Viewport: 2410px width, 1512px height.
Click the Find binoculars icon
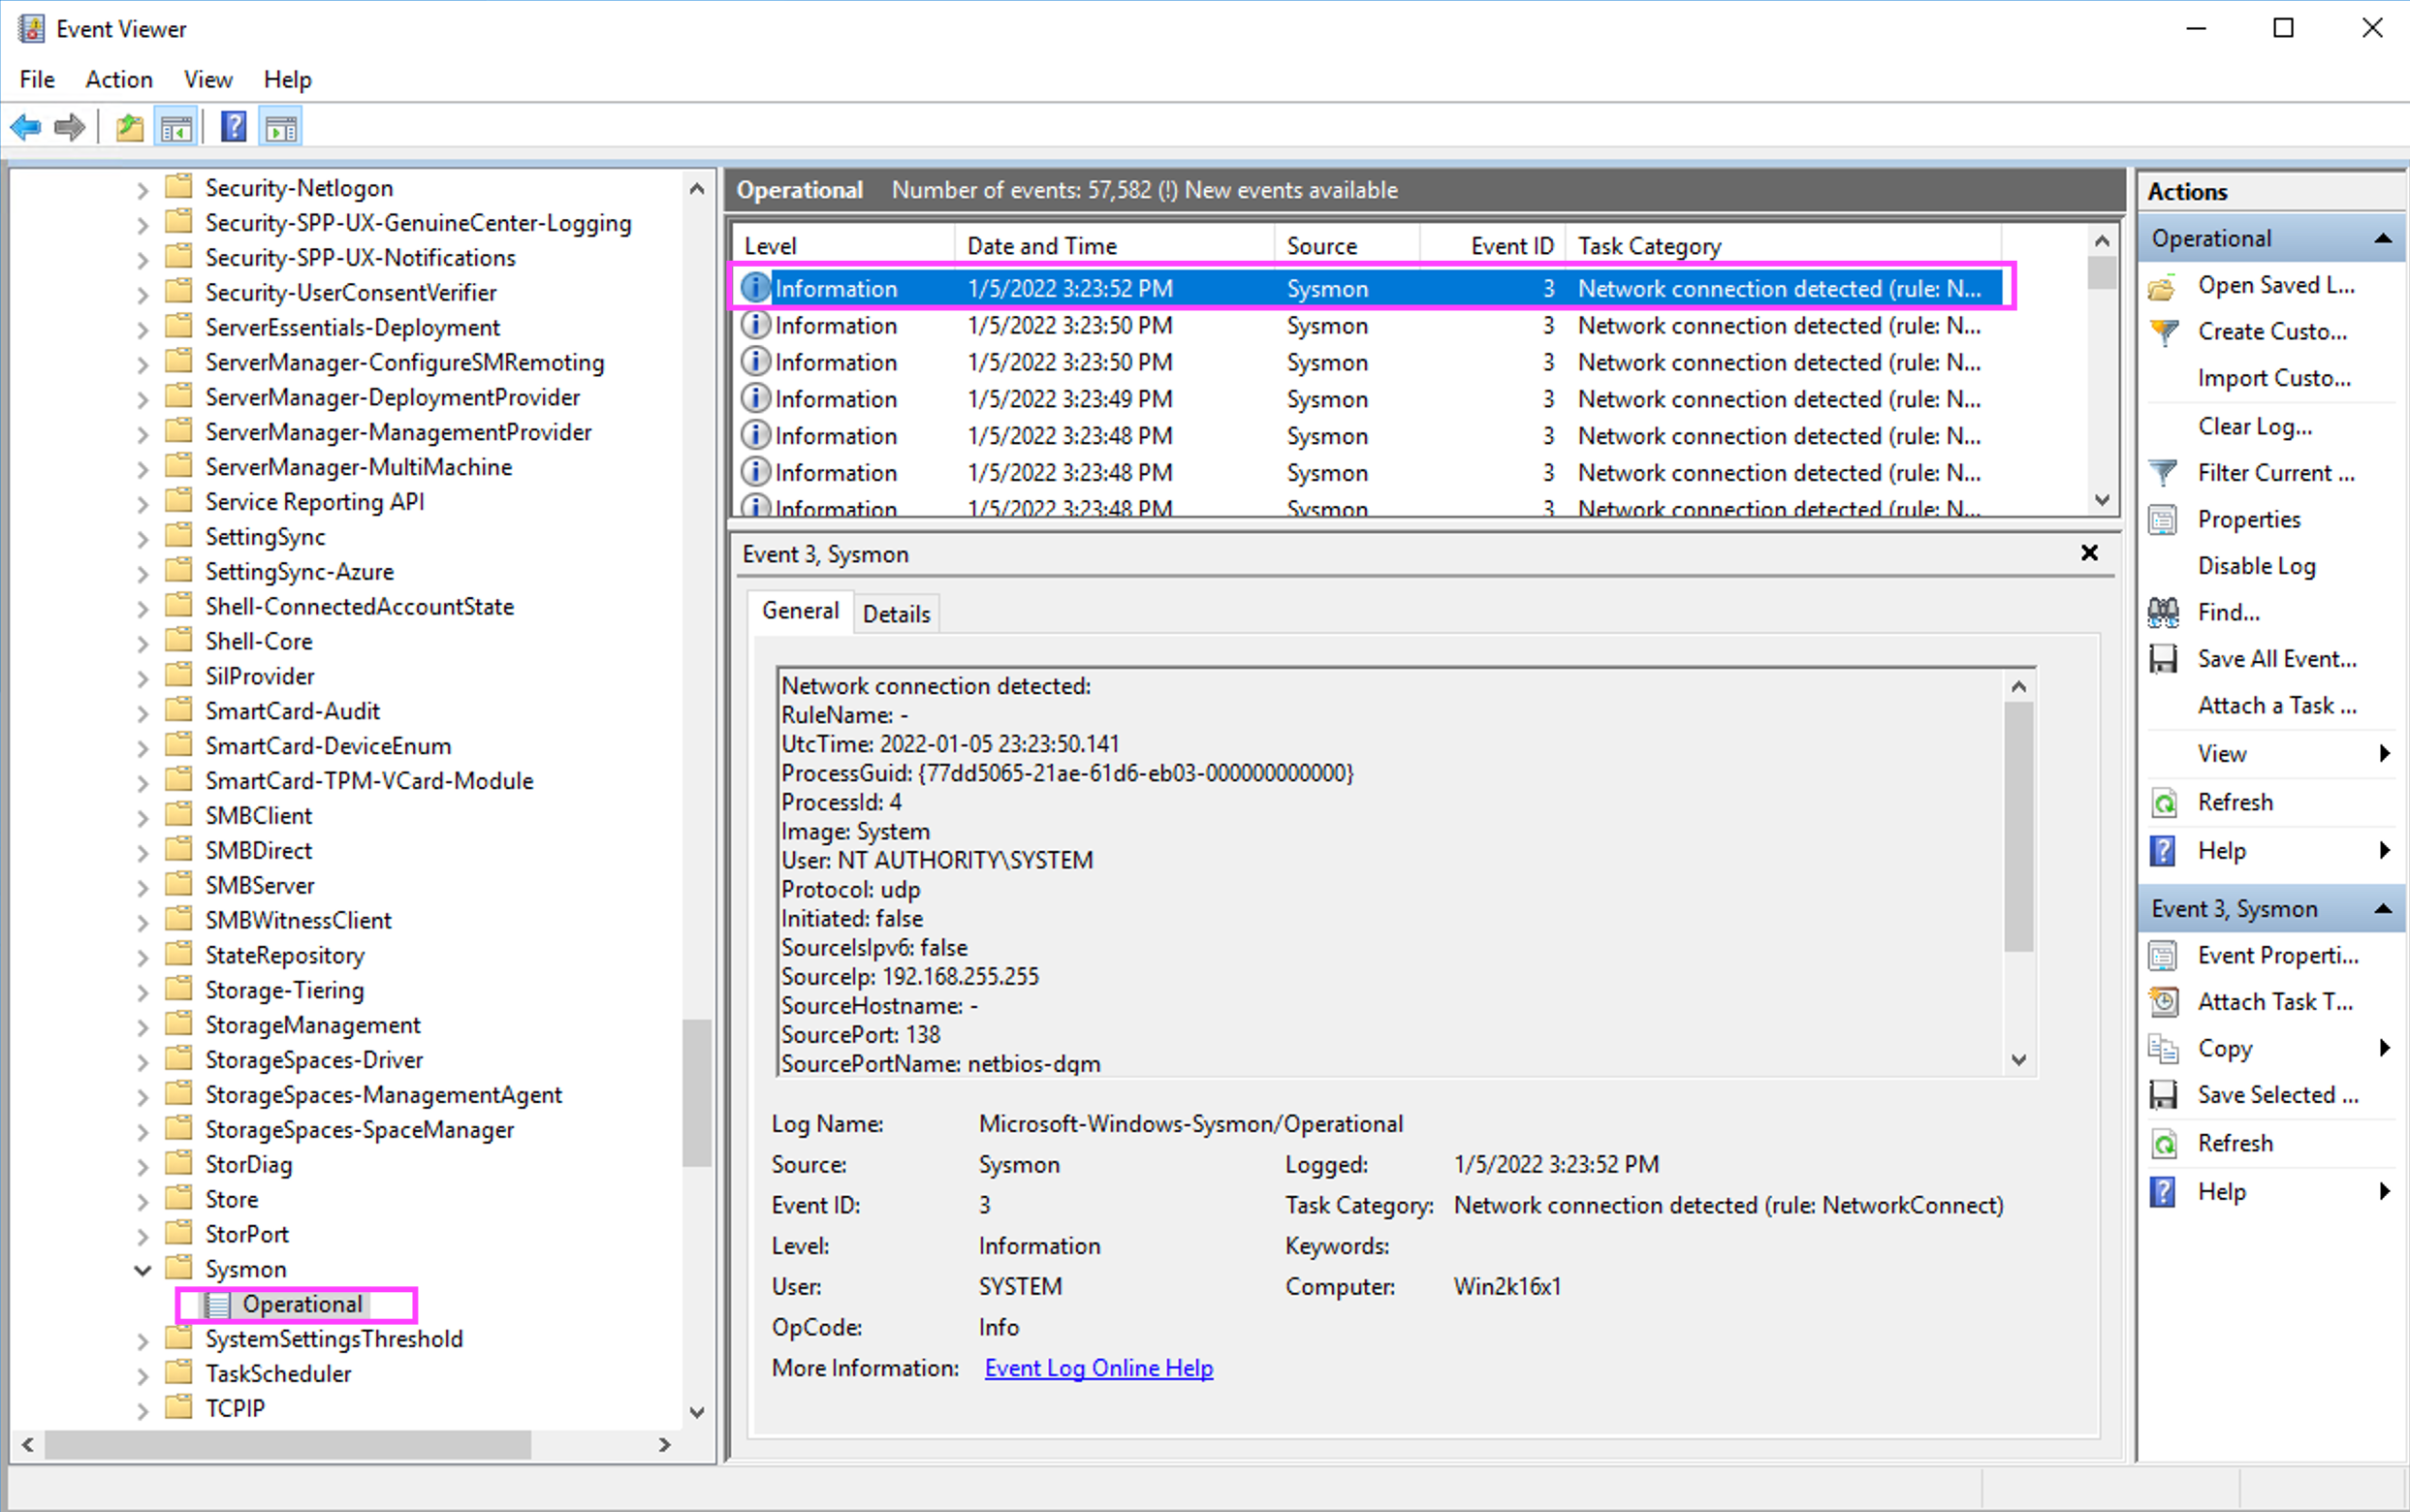[2163, 612]
